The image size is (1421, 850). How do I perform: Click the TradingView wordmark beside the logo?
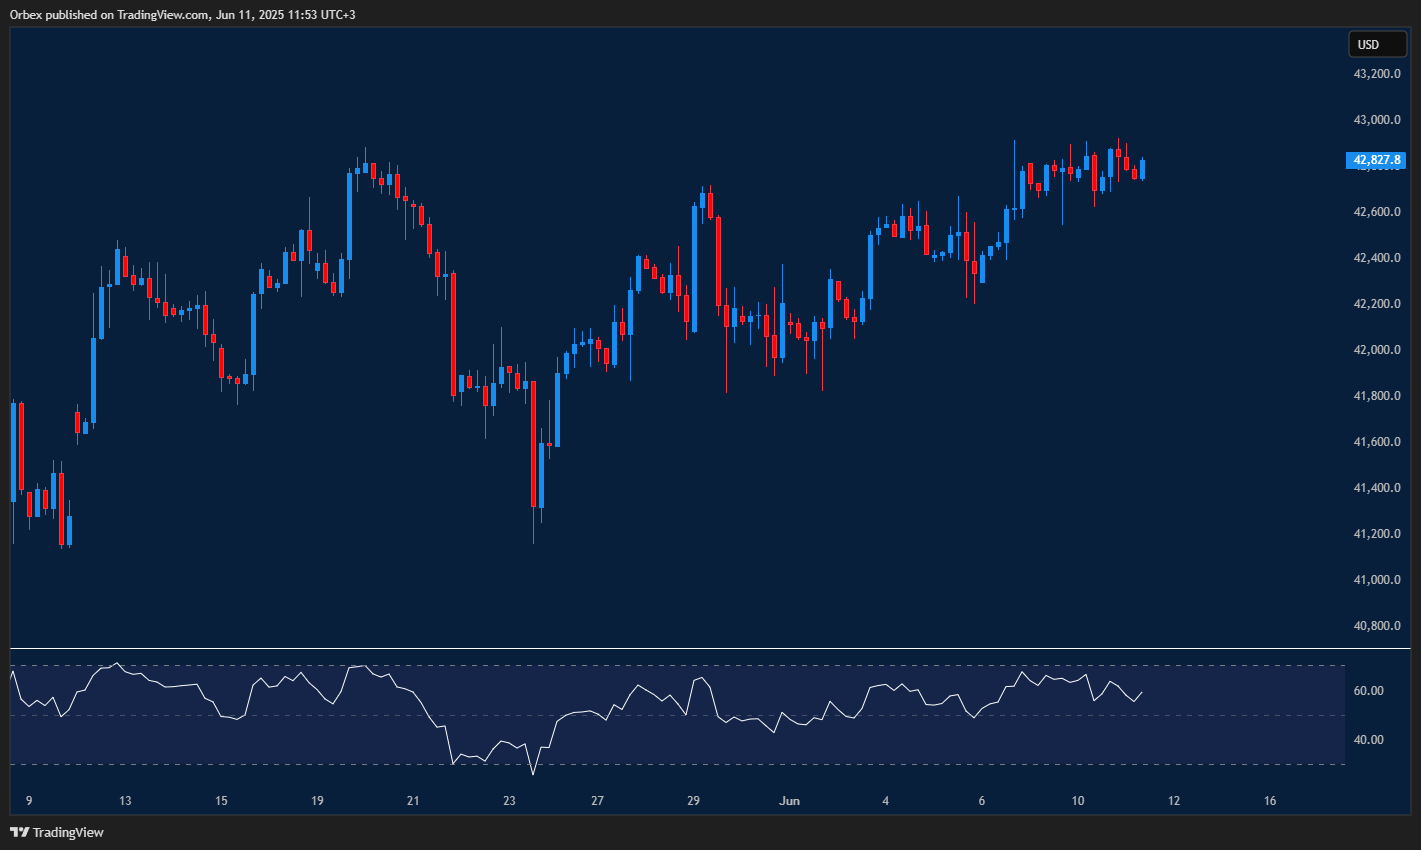[68, 832]
